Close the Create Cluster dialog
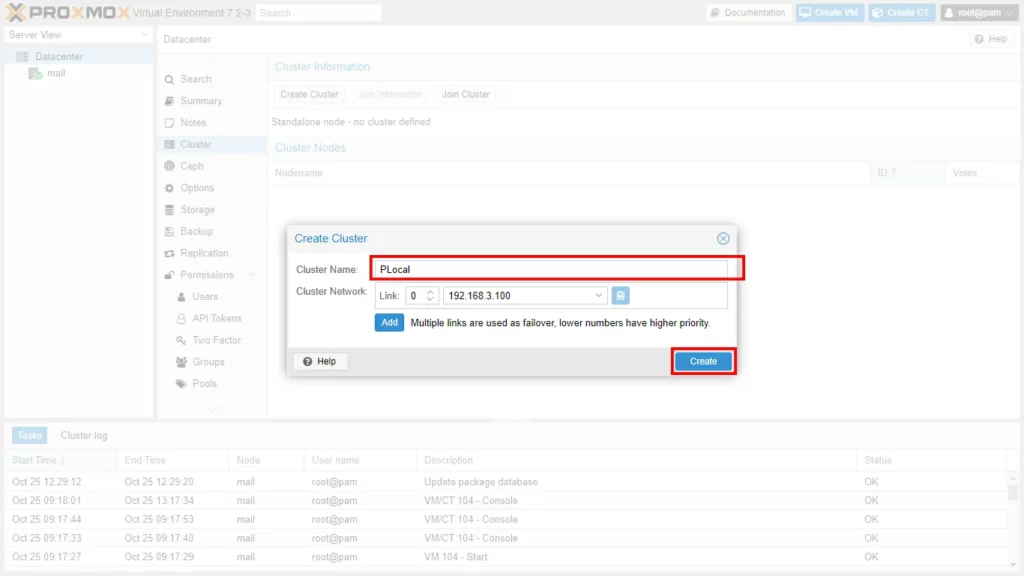This screenshot has width=1024, height=576. pos(723,239)
